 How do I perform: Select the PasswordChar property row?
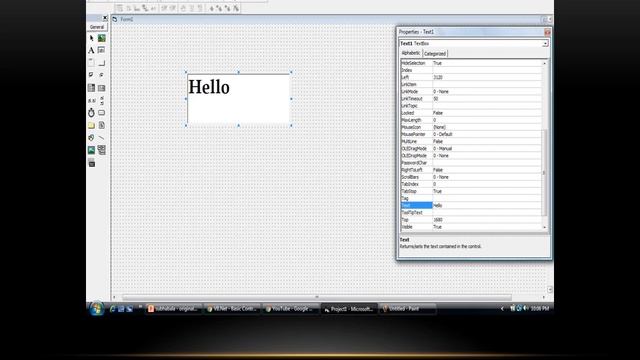[x=471, y=163]
